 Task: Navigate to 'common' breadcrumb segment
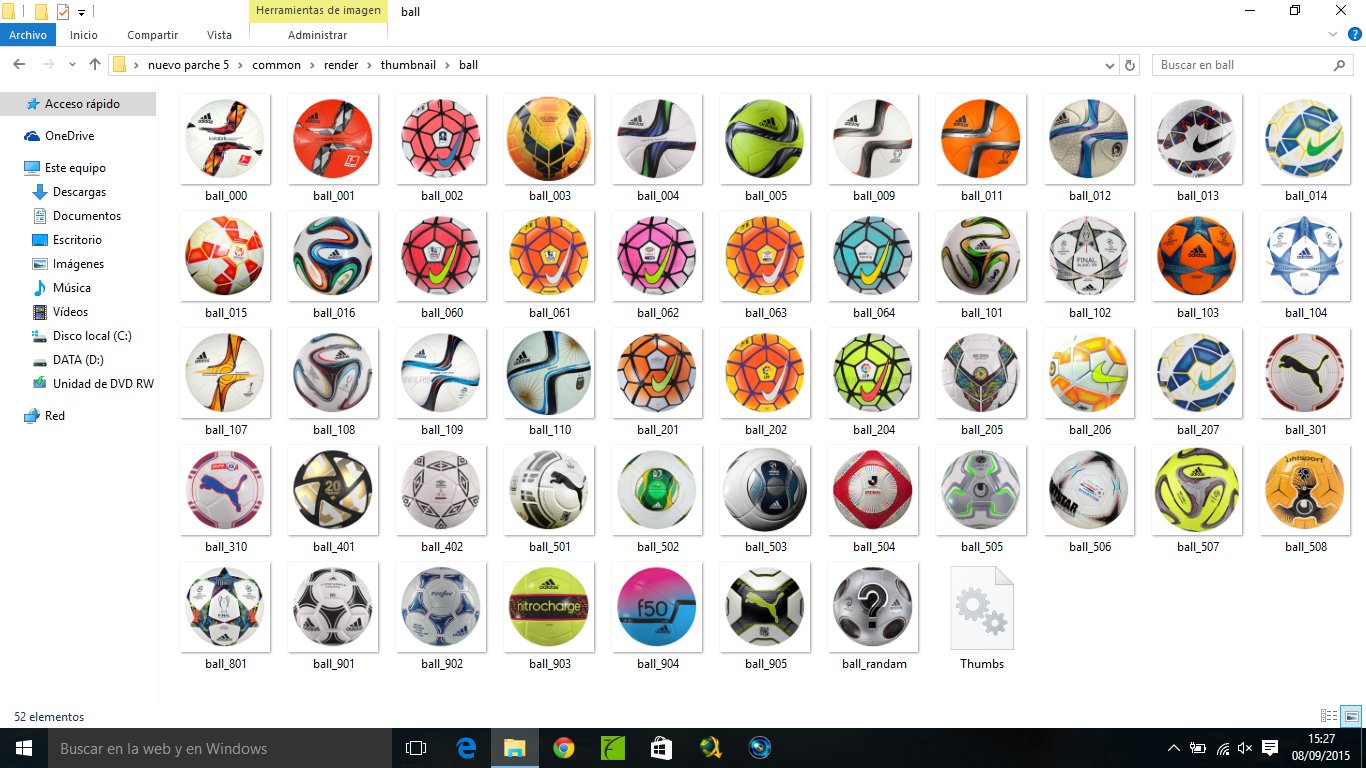click(x=276, y=65)
